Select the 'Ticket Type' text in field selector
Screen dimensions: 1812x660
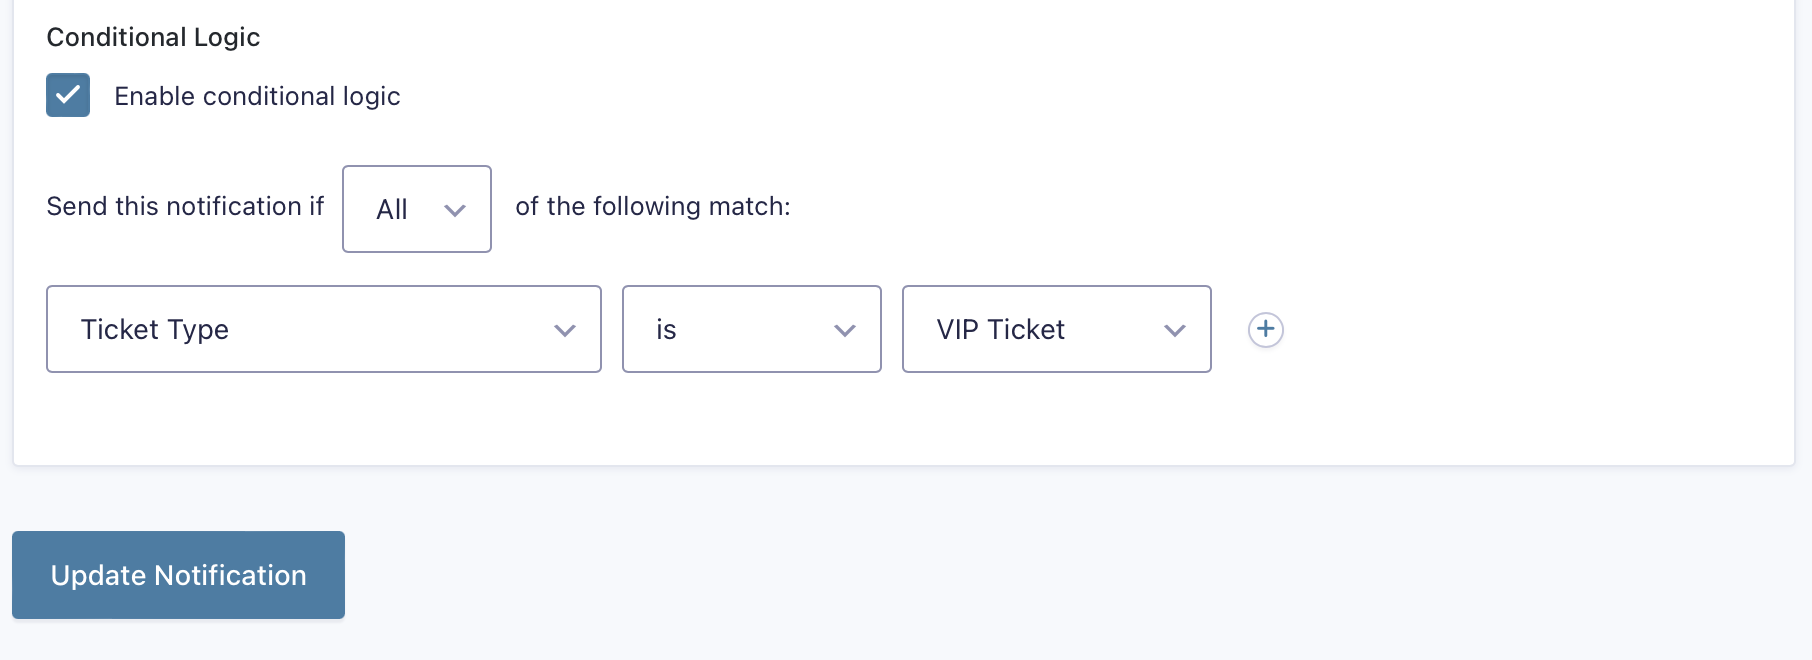click(155, 330)
